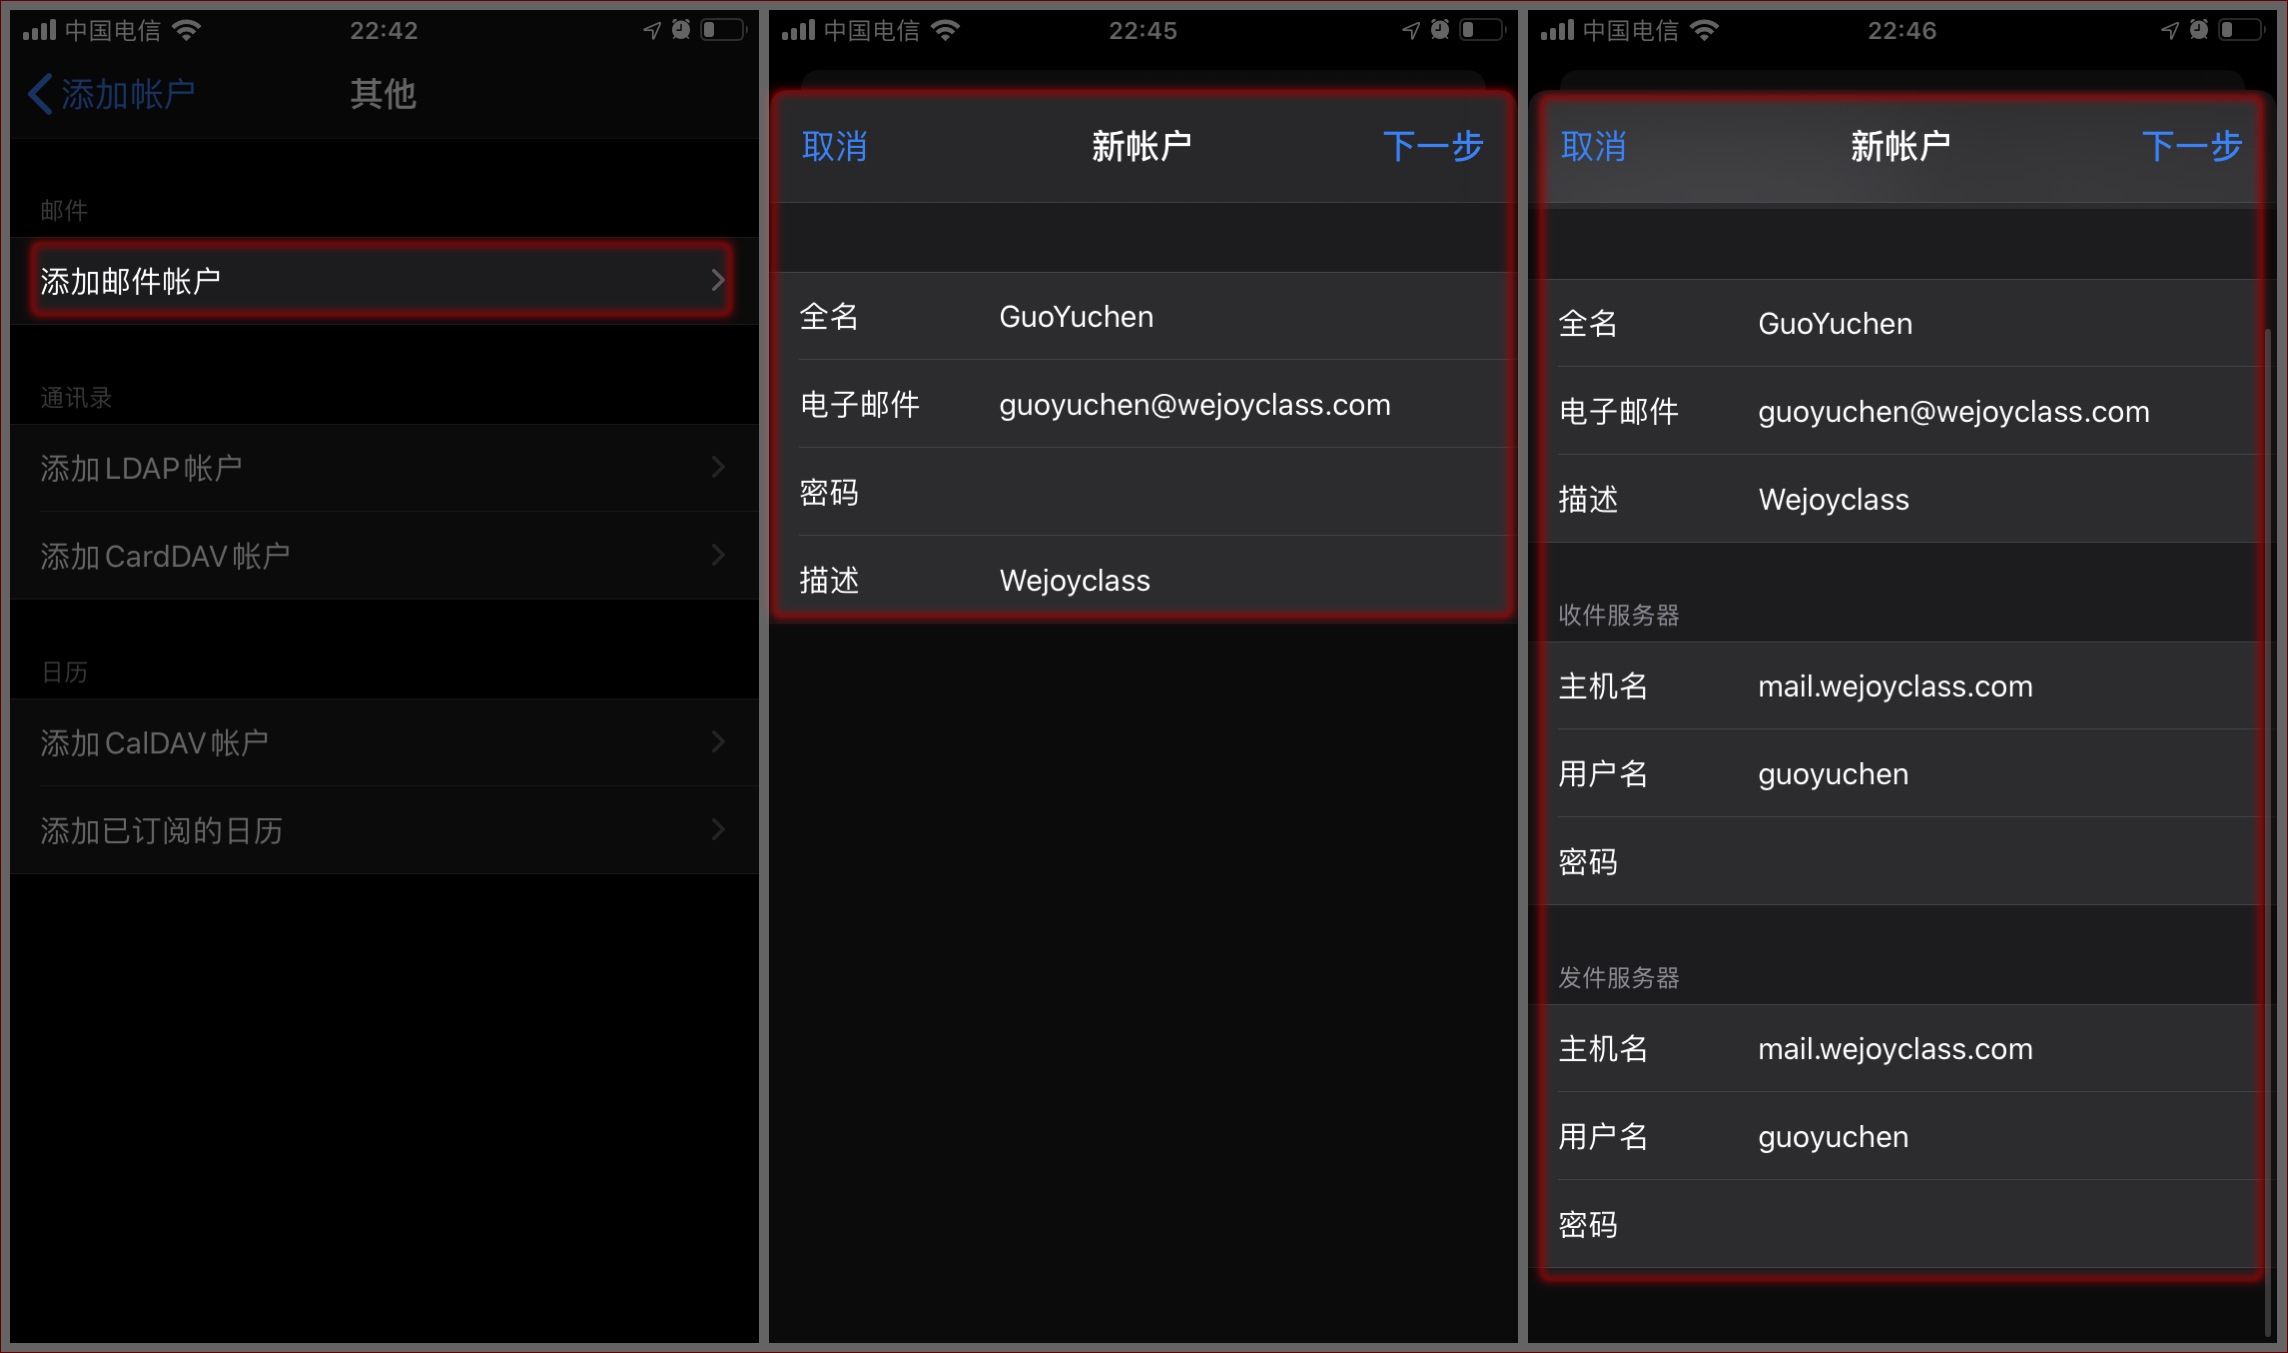The height and width of the screenshot is (1353, 2288).
Task: Tap 下一步 in right screen
Action: tap(2191, 147)
